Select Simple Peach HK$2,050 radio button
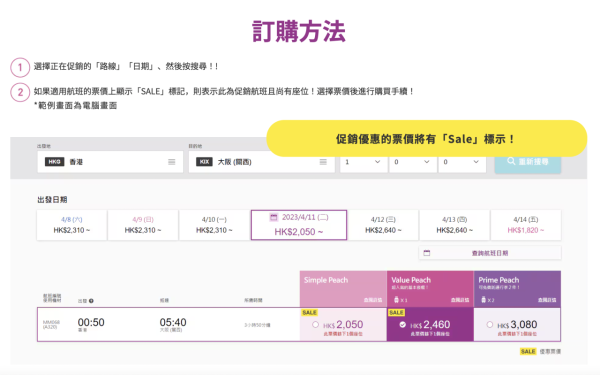The height and width of the screenshot is (375, 600). pyautogui.click(x=315, y=324)
